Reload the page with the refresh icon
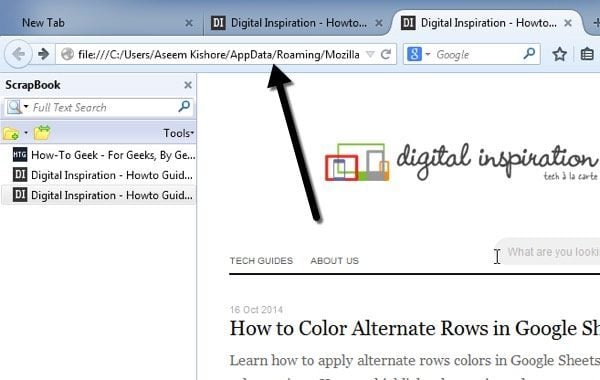 386,54
